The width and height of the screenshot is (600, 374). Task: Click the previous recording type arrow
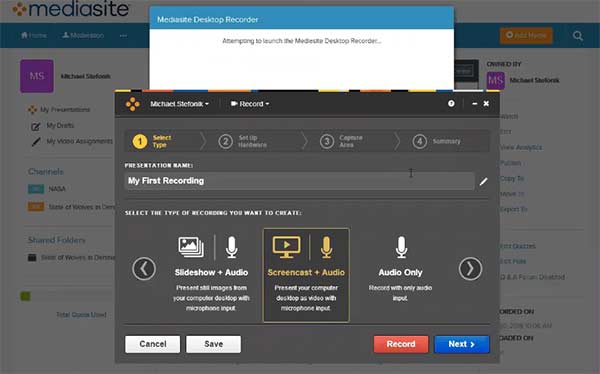click(144, 269)
